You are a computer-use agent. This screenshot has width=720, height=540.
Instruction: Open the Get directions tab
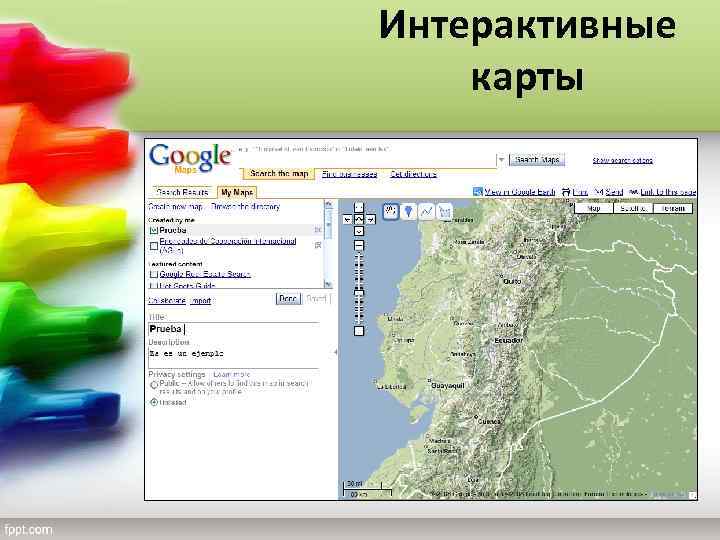413,174
